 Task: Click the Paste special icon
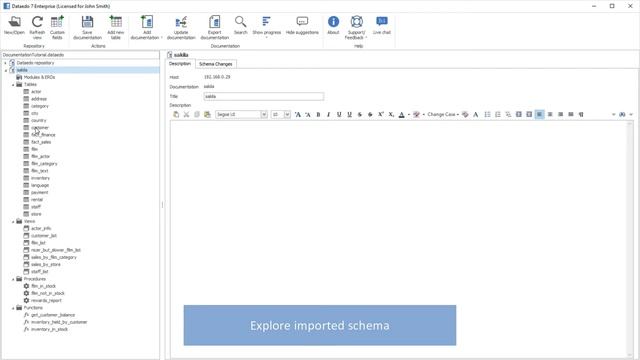click(207, 115)
